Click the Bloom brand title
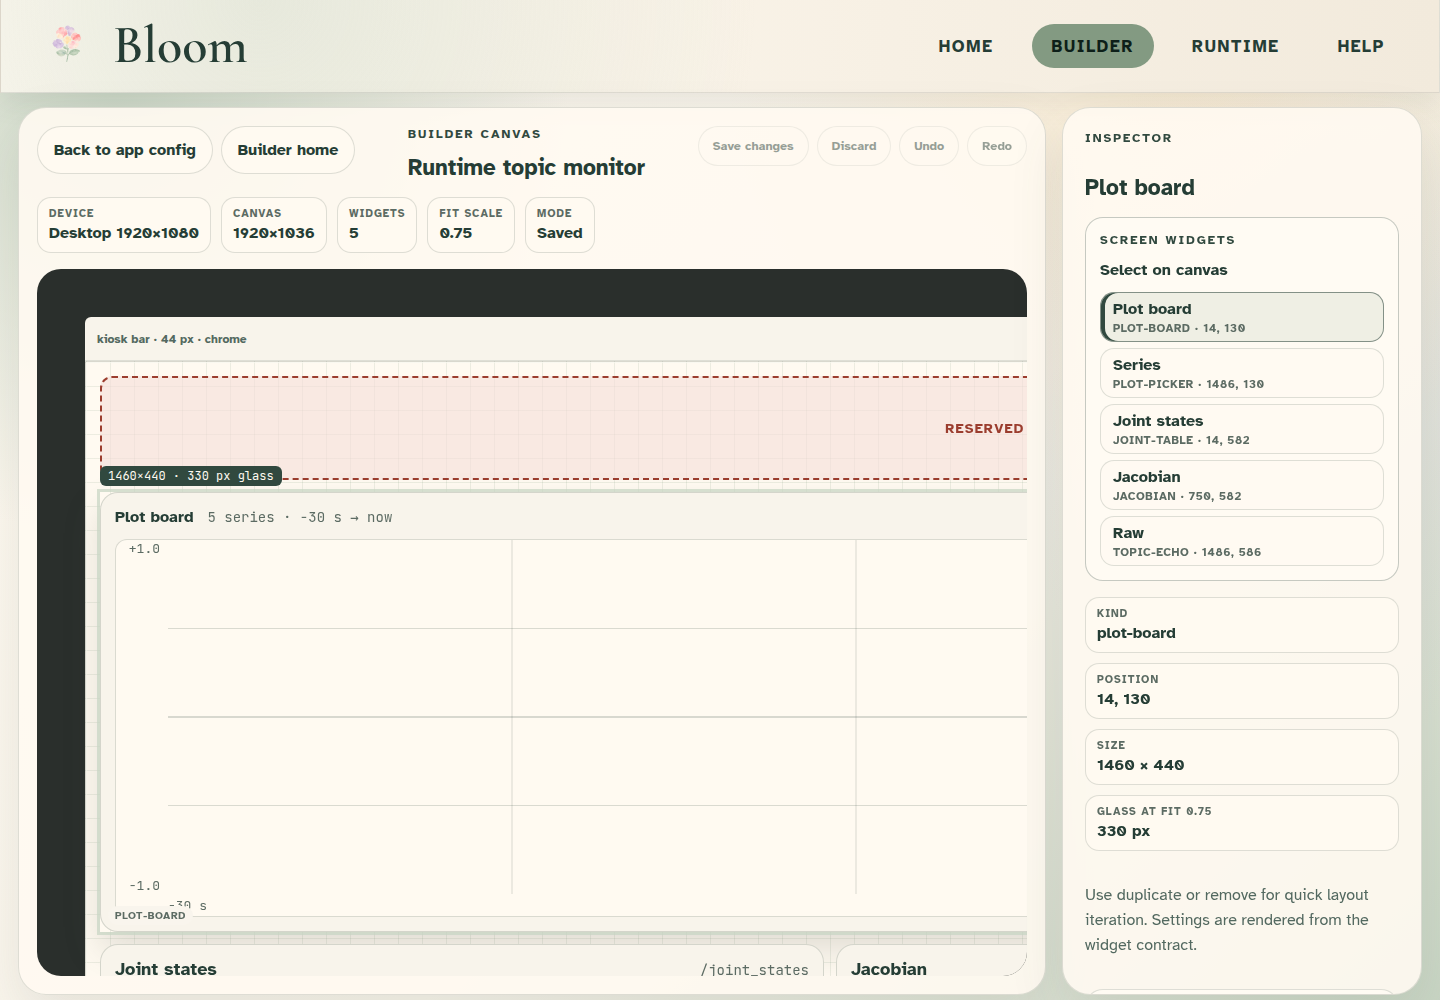Viewport: 1440px width, 1000px height. pyautogui.click(x=181, y=46)
